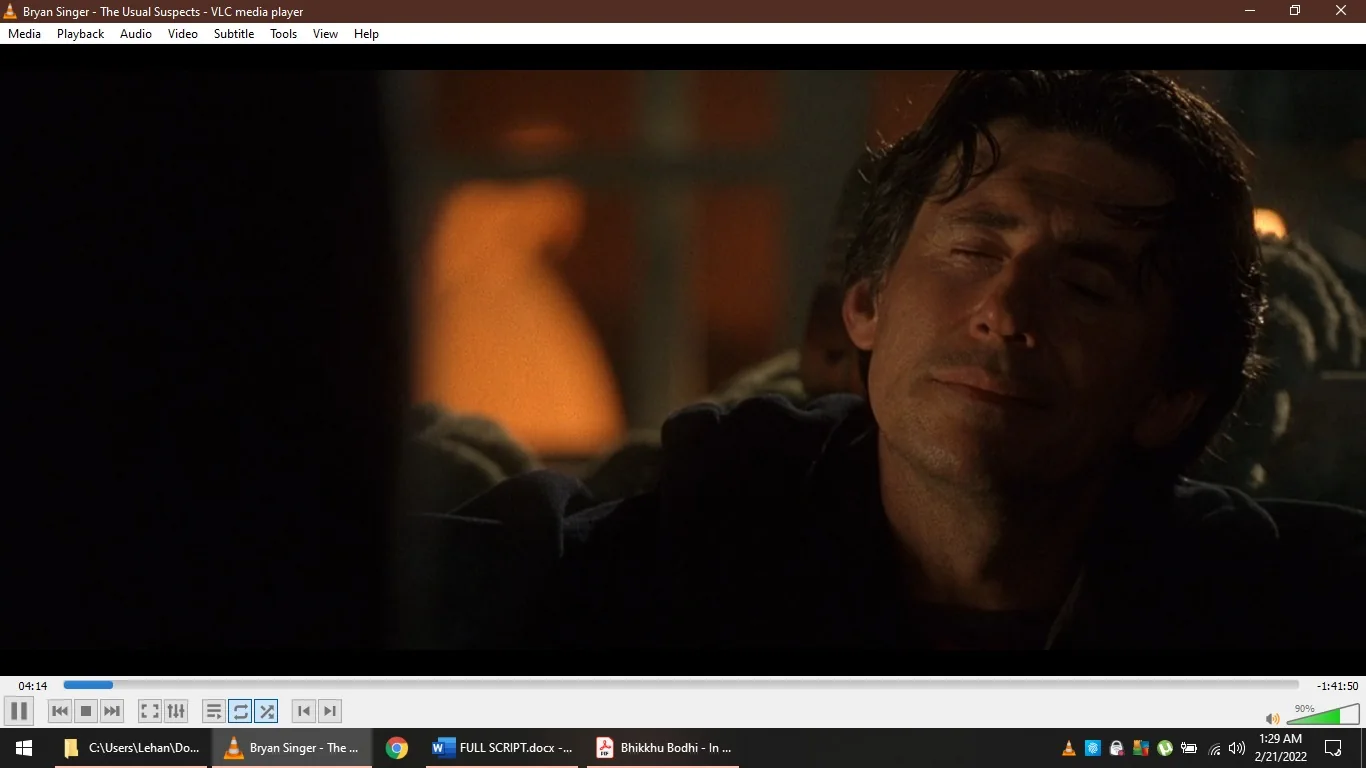The height and width of the screenshot is (768, 1366).
Task: Open the Tools menu
Action: (x=284, y=34)
